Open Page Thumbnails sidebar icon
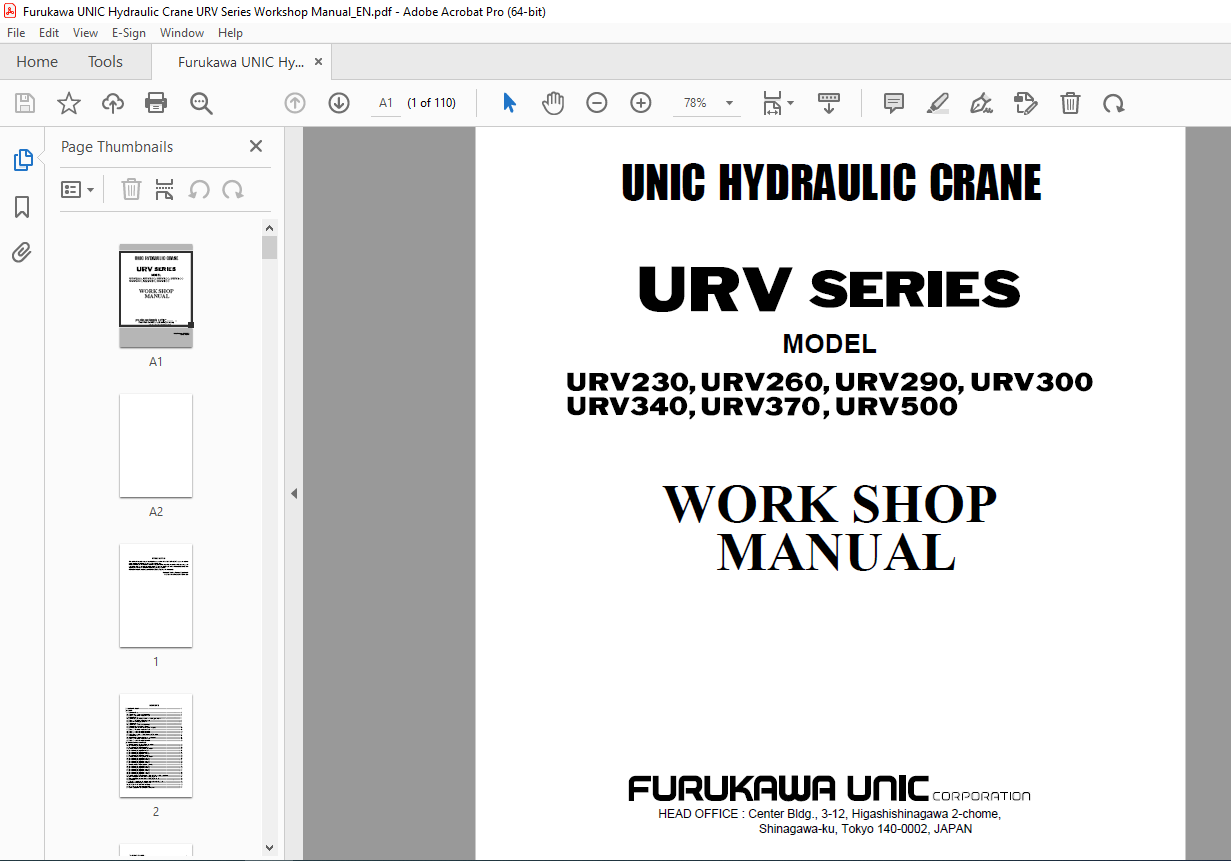Screen dimensions: 1231x861 22,159
